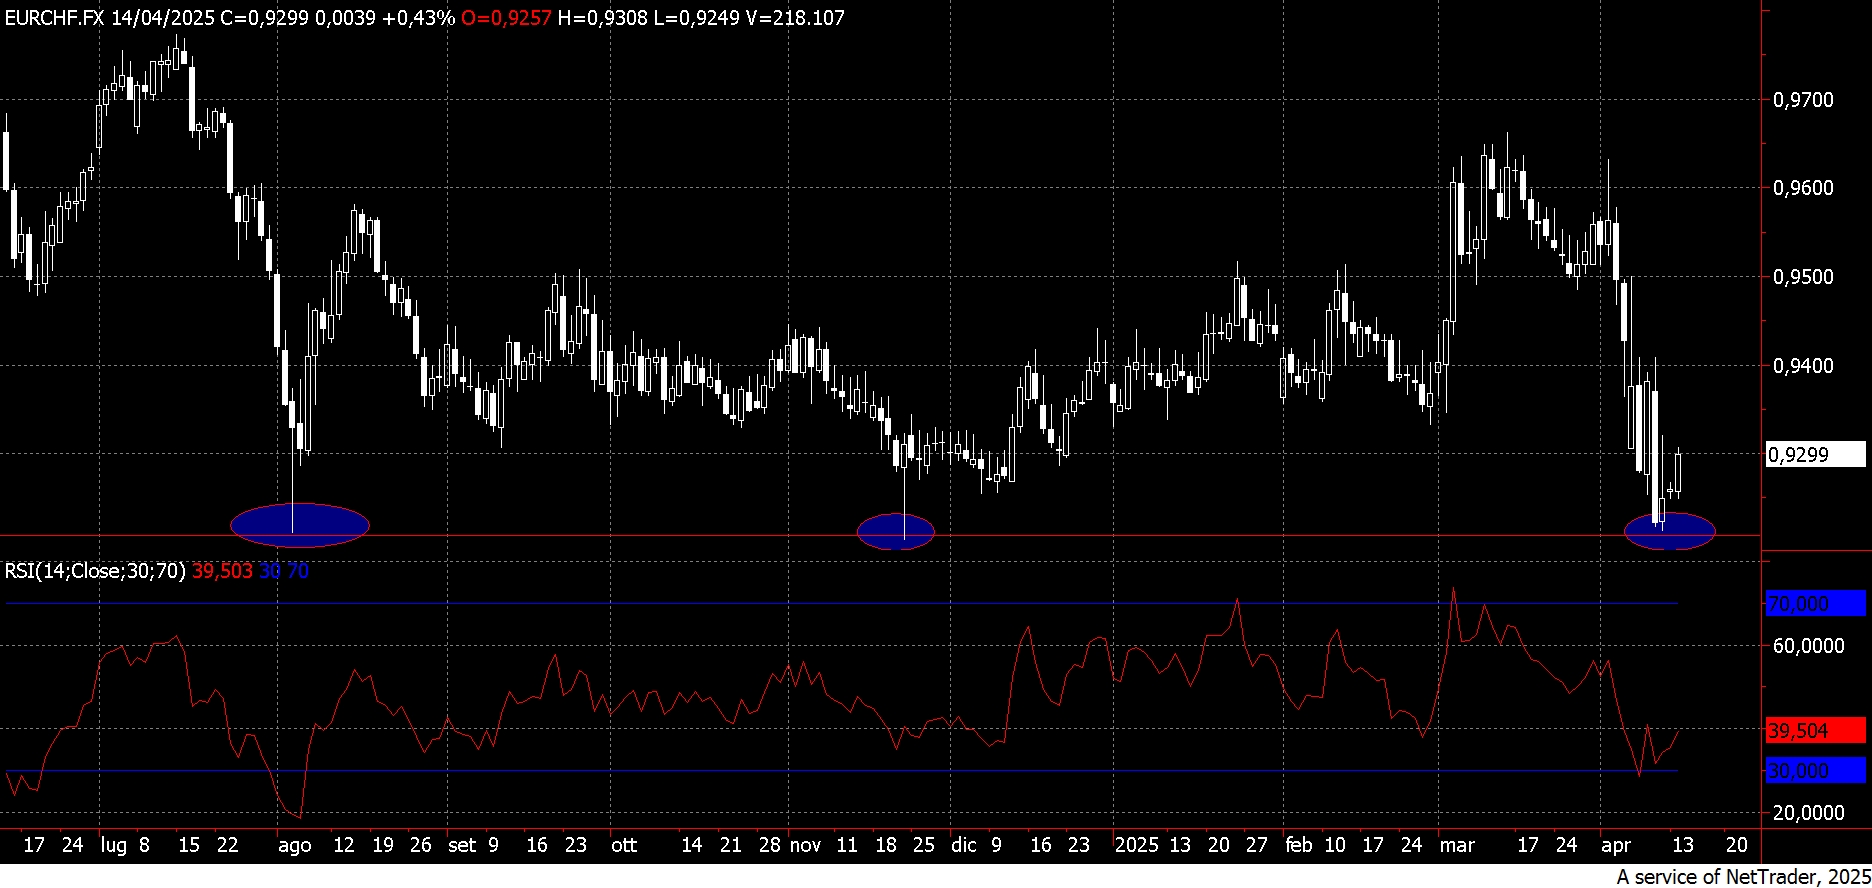This screenshot has width=1872, height=888.
Task: Select the +0,43% percent change
Action: coord(418,18)
